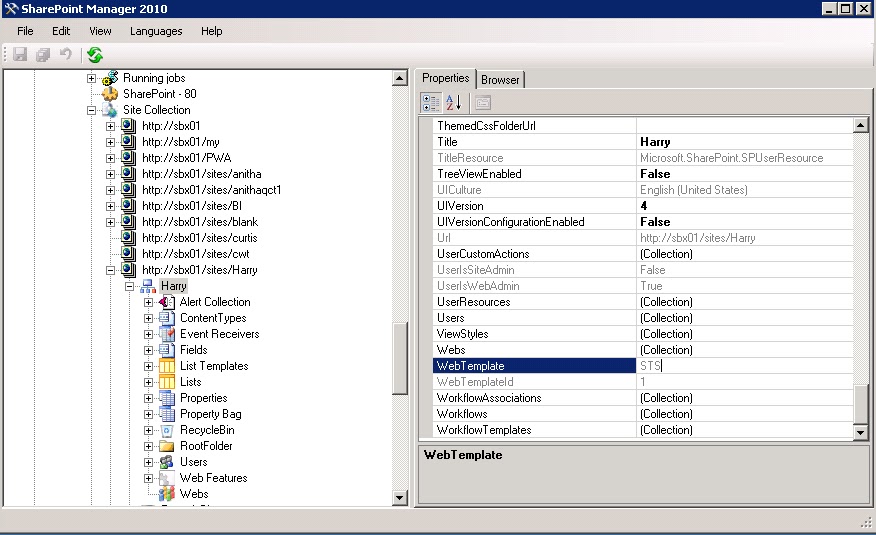Click the WebTemplate value field STS
This screenshot has height=535, width=876.
(745, 366)
